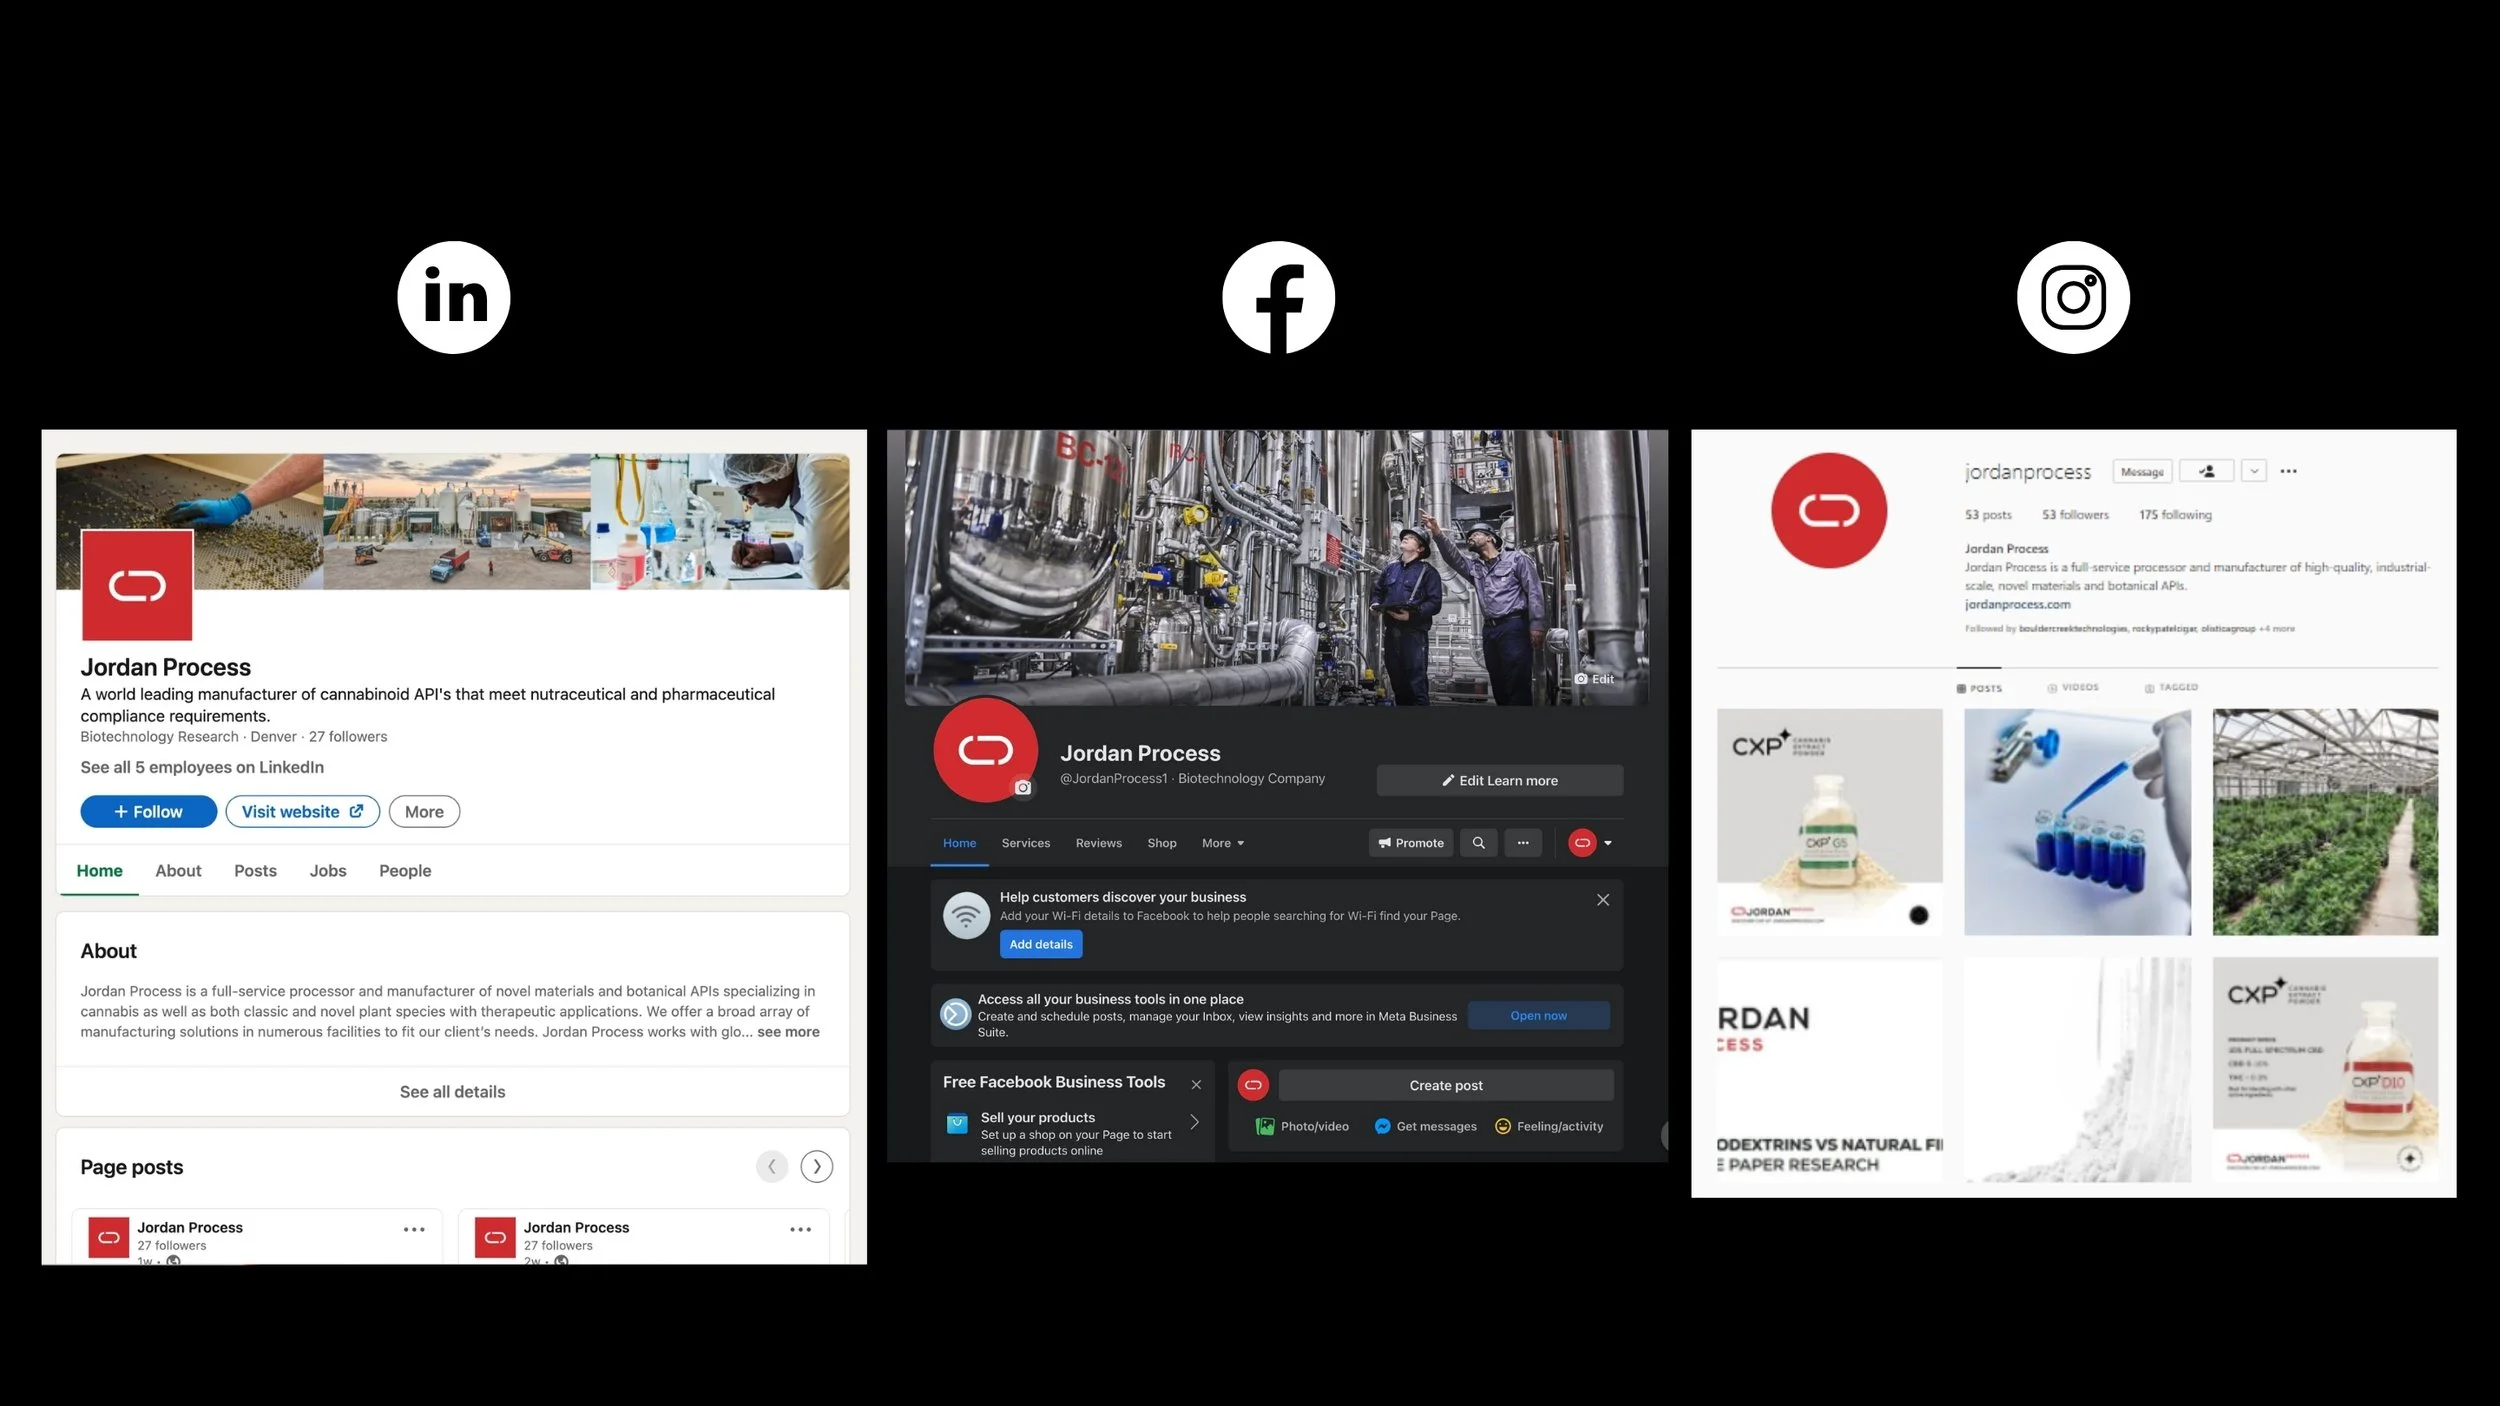The height and width of the screenshot is (1406, 2500).
Task: Click Message button on Instagram profile
Action: click(2141, 471)
